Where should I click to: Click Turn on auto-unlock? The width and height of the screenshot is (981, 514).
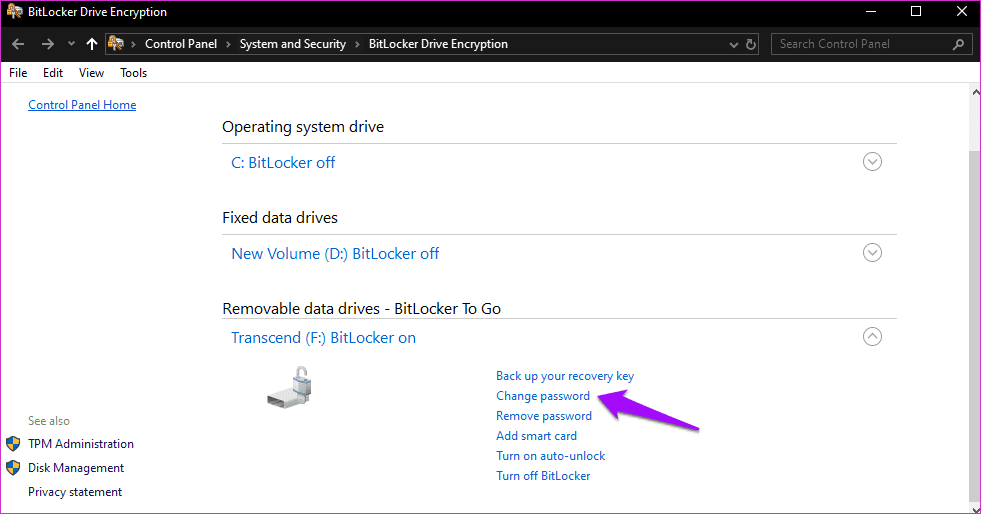pos(551,456)
